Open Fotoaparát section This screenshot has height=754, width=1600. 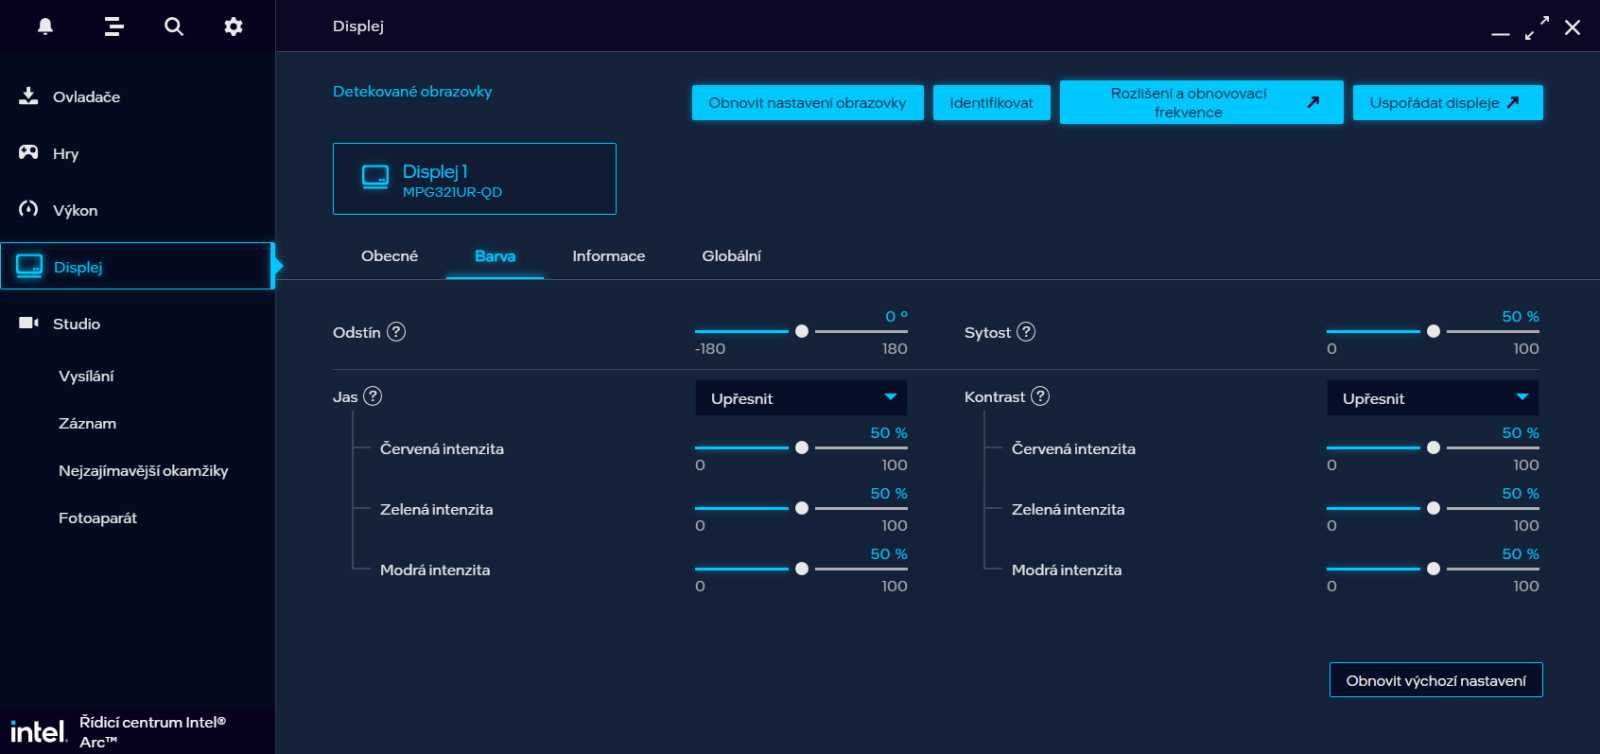[x=97, y=518]
